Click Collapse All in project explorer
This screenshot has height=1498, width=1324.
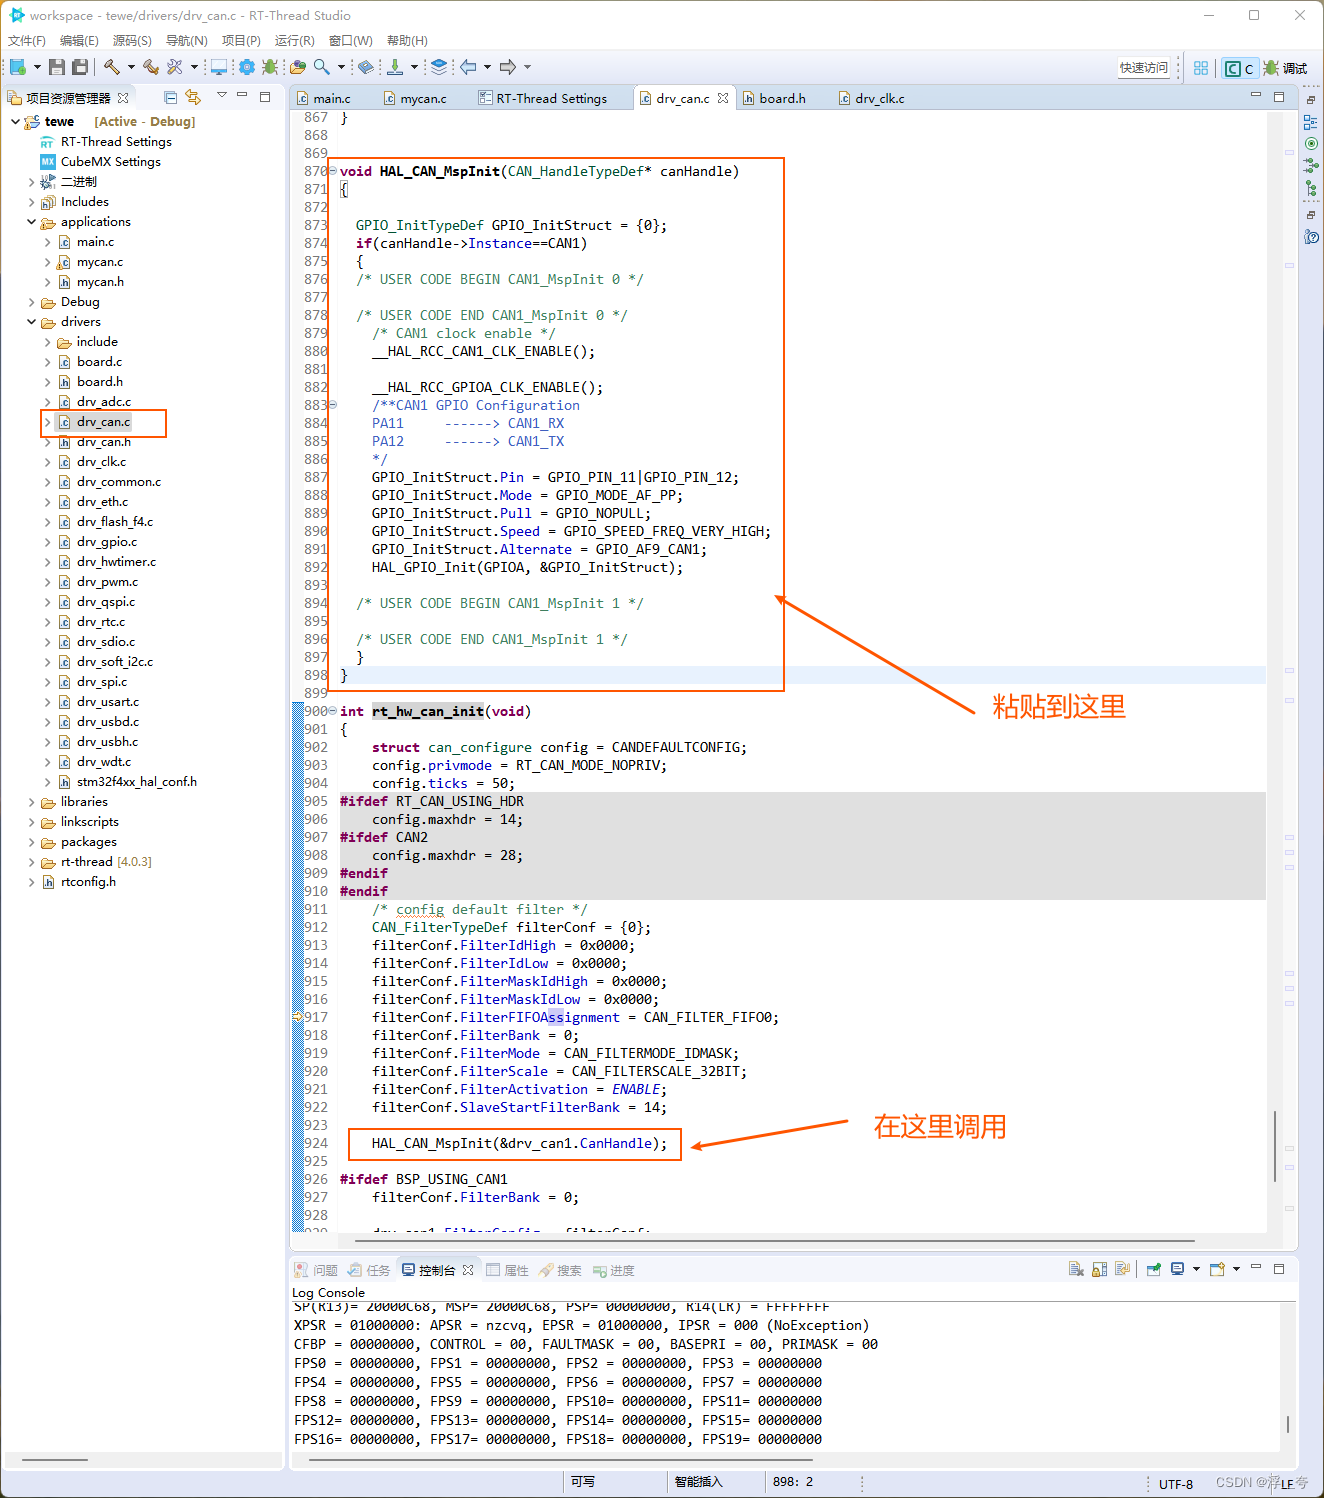170,97
